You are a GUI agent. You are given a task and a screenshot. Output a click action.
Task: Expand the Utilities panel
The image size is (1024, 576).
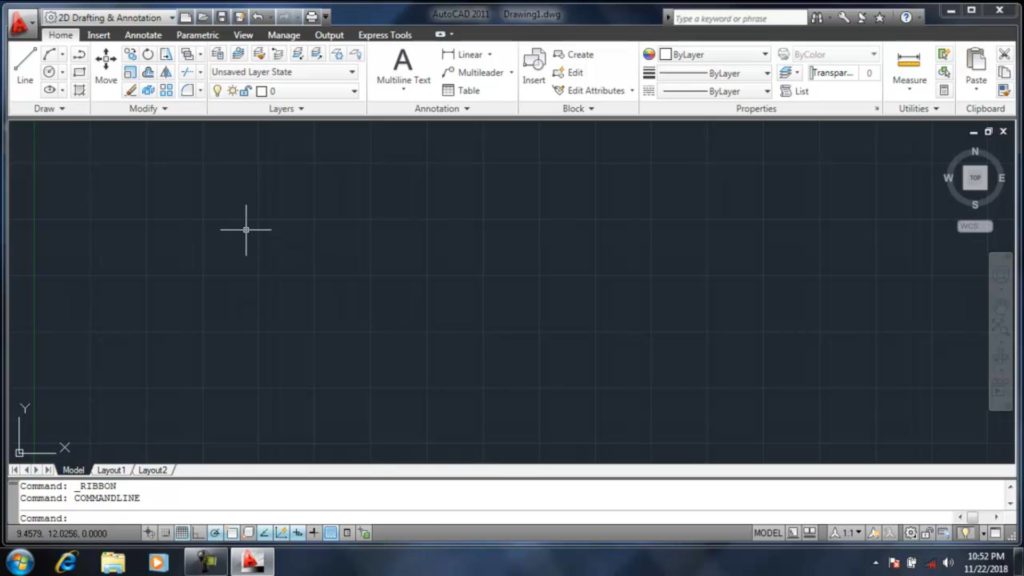pyautogui.click(x=919, y=109)
